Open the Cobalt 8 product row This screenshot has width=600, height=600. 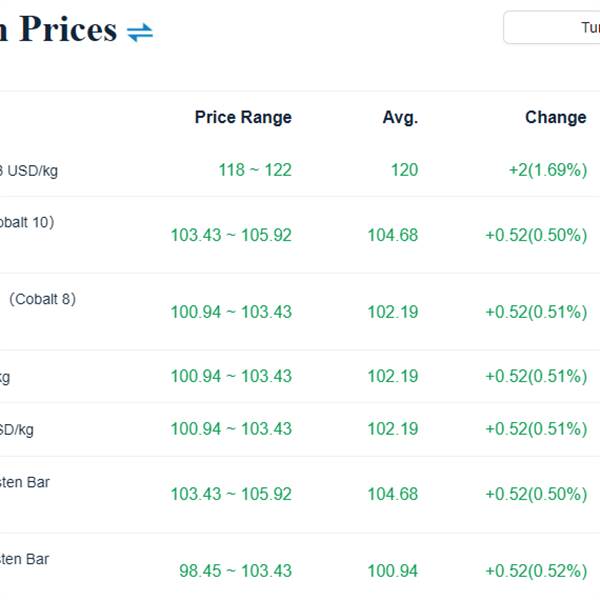coord(42,299)
